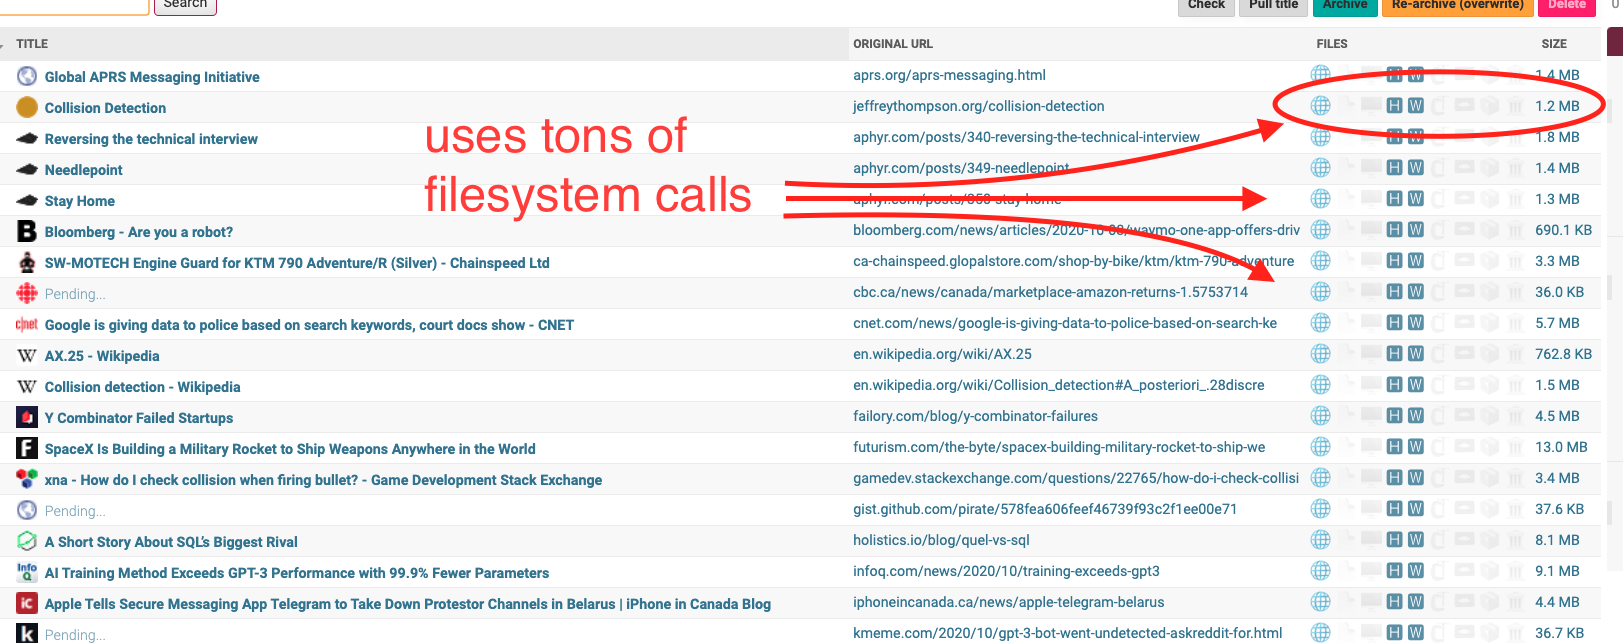Open Bloomberg - Are you a robot? link
This screenshot has width=1623, height=643.
pos(139,232)
